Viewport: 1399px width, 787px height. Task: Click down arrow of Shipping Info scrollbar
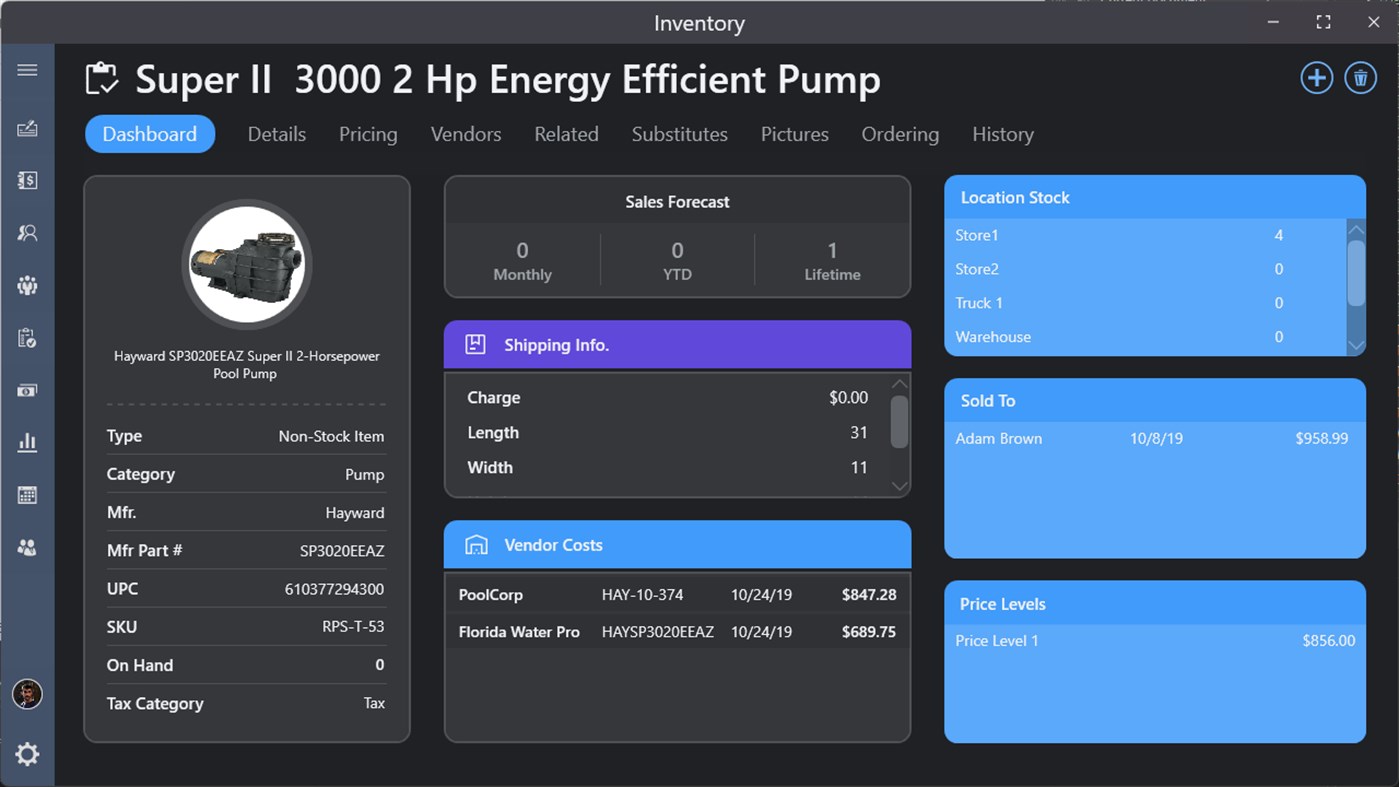(899, 486)
